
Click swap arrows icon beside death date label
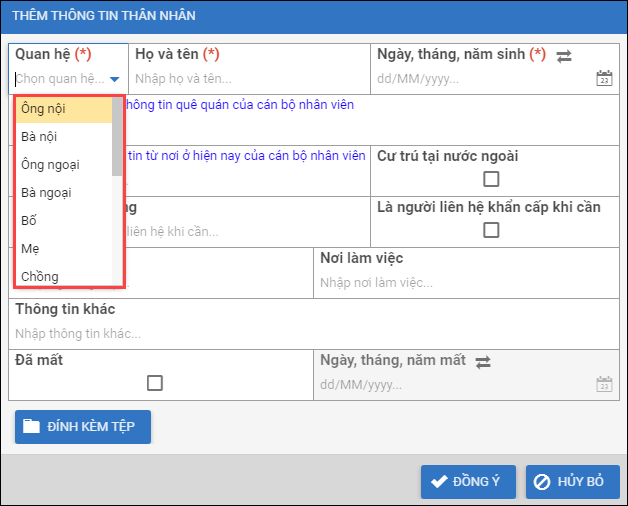[x=483, y=361]
